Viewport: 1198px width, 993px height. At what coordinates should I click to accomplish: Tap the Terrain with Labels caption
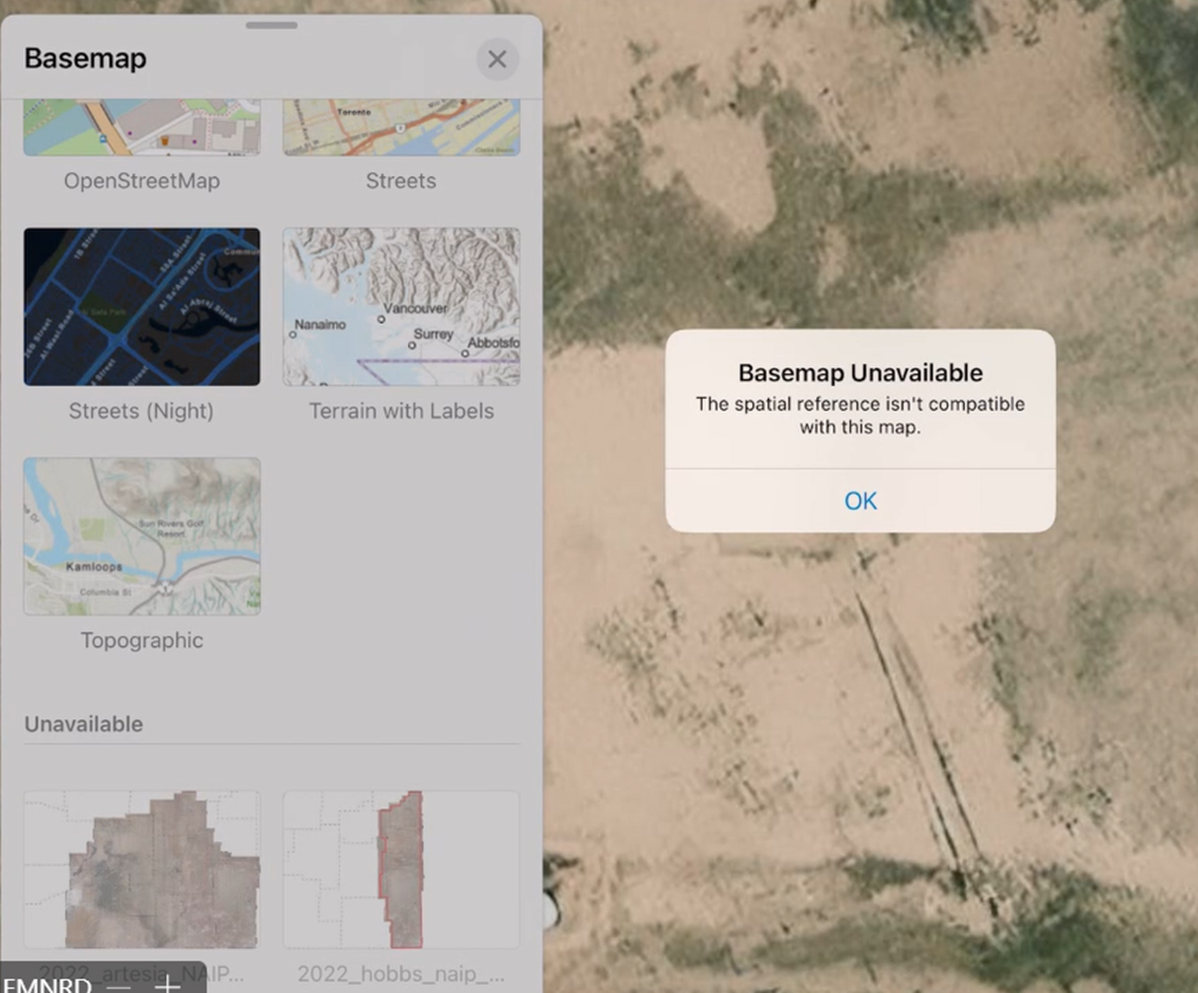pos(400,410)
